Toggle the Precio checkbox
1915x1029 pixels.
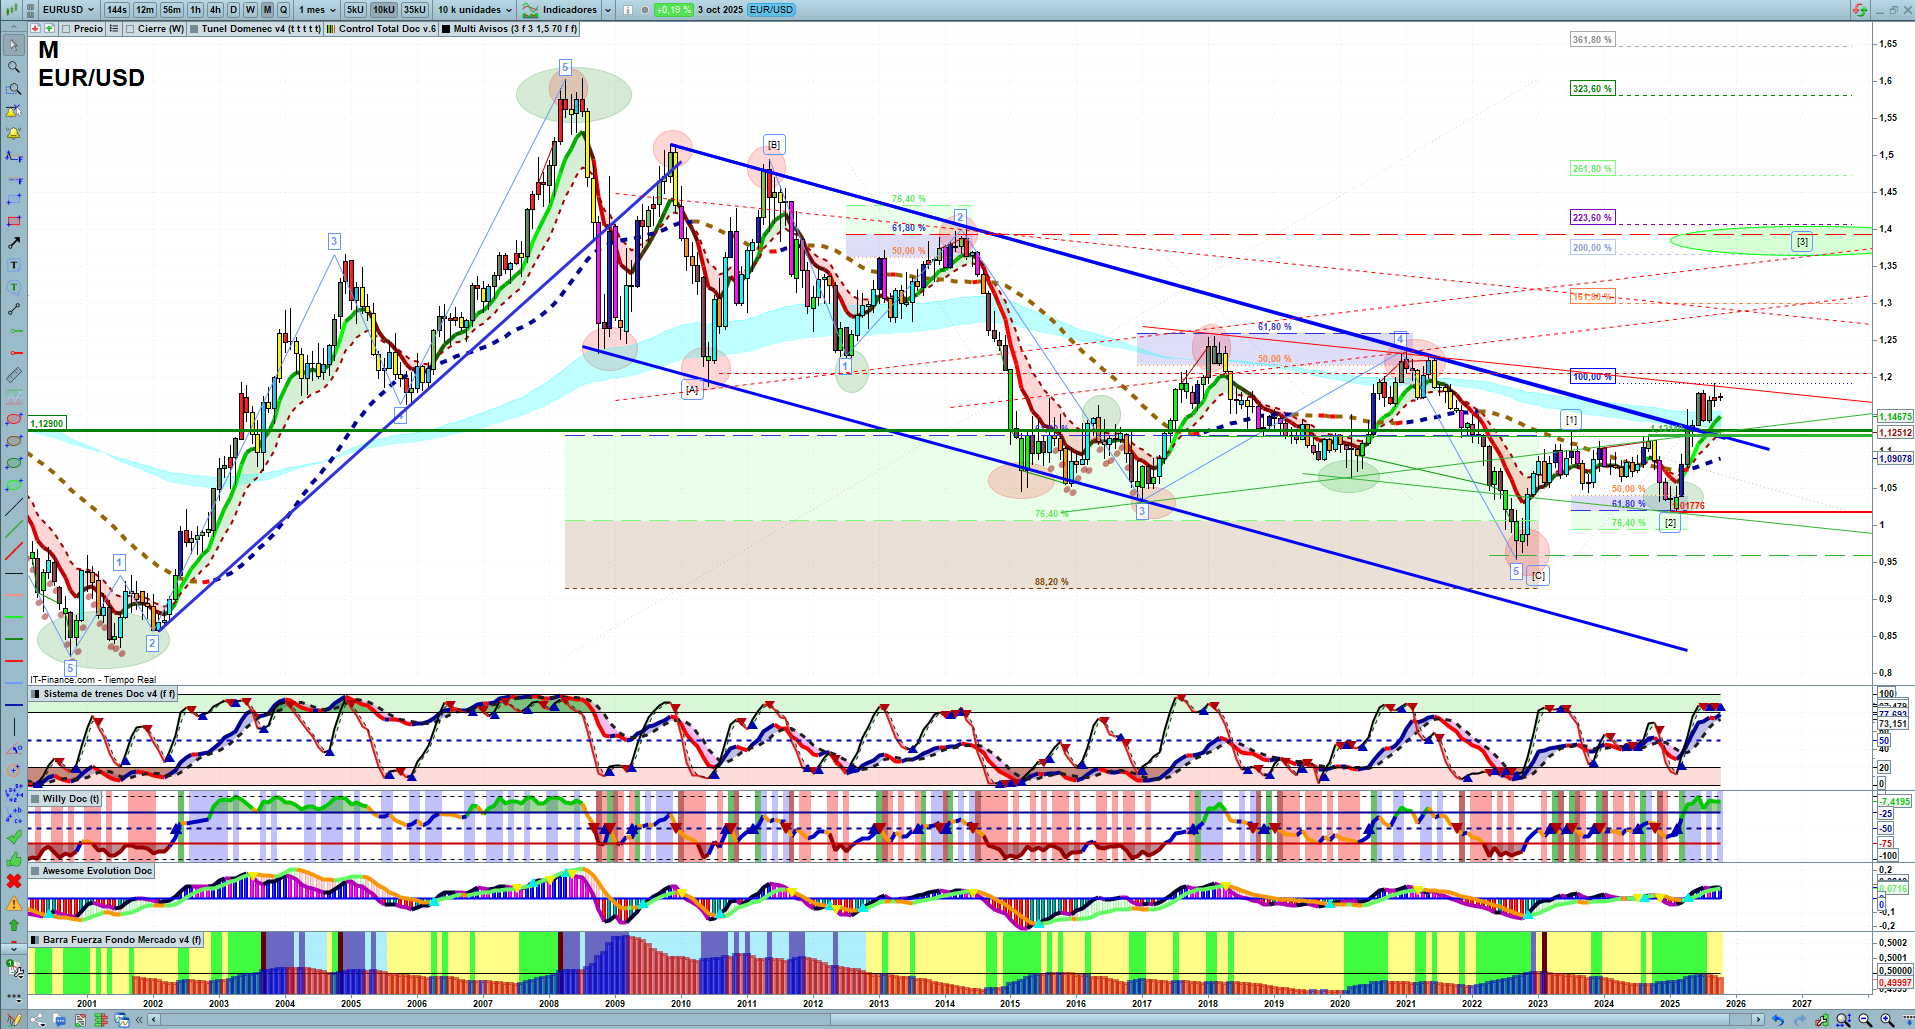coord(66,29)
